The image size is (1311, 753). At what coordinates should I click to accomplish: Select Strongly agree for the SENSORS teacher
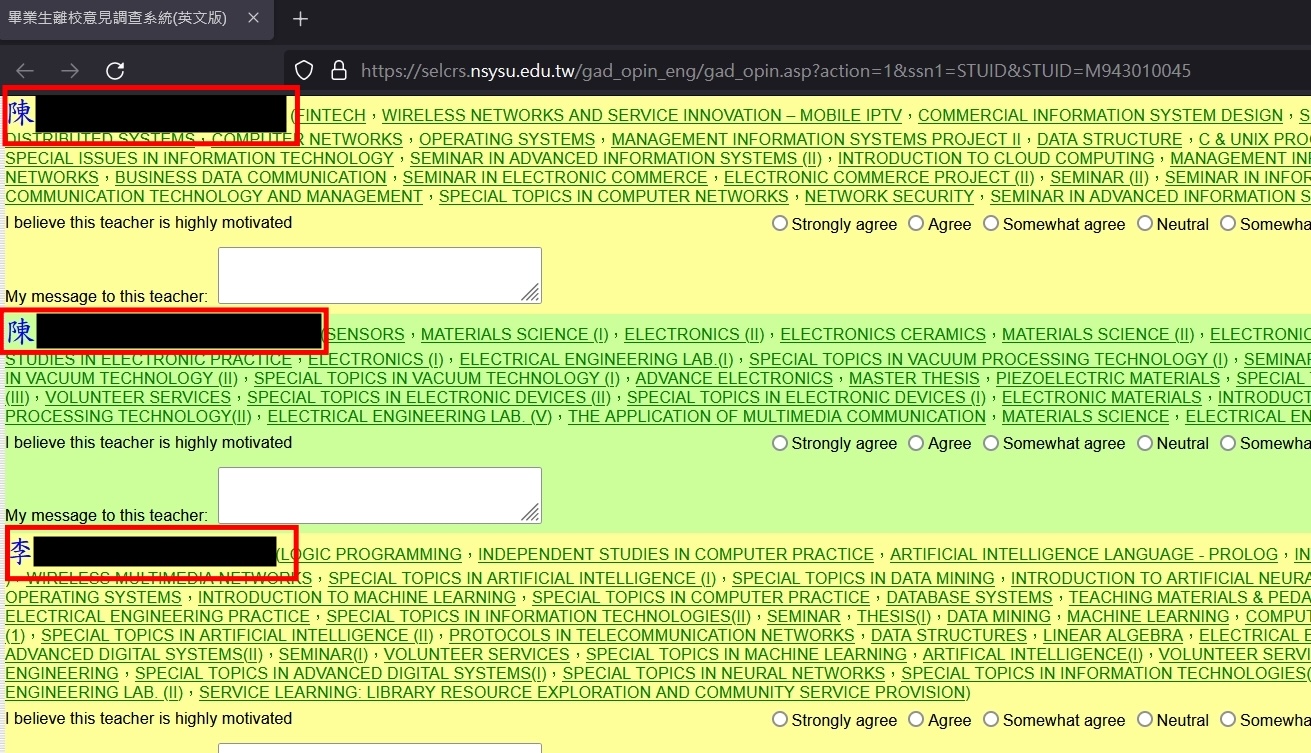click(x=780, y=442)
